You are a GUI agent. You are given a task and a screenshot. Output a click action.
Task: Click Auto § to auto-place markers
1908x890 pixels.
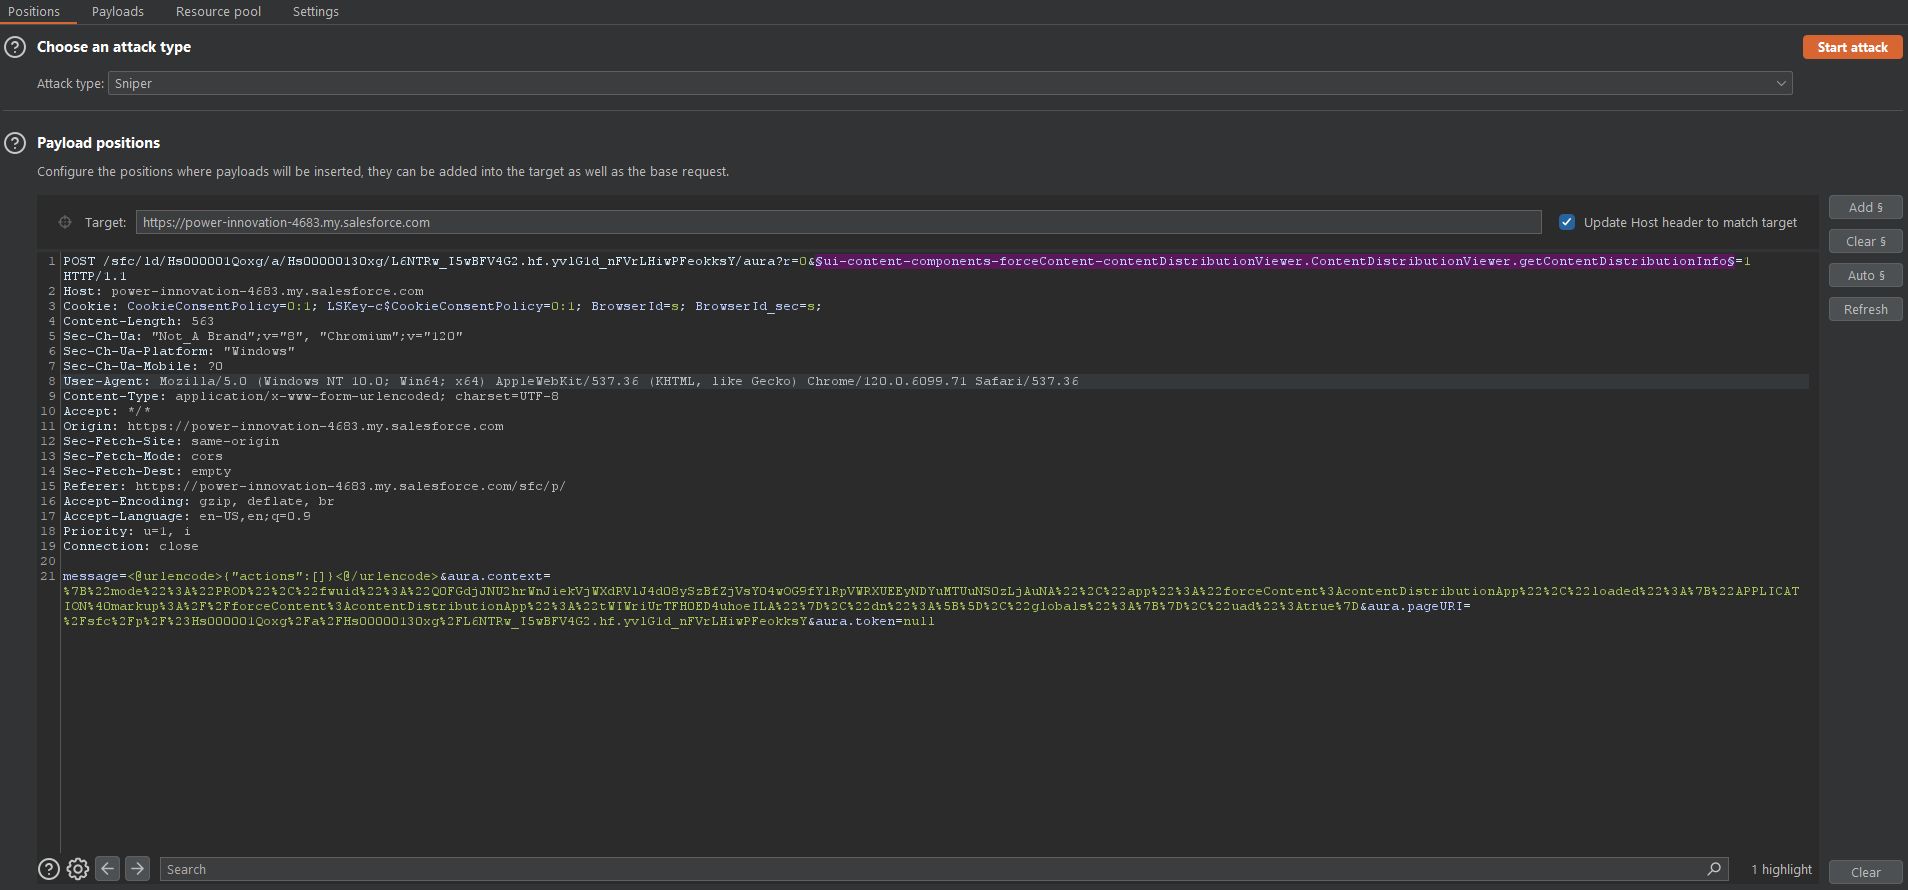coord(1865,275)
